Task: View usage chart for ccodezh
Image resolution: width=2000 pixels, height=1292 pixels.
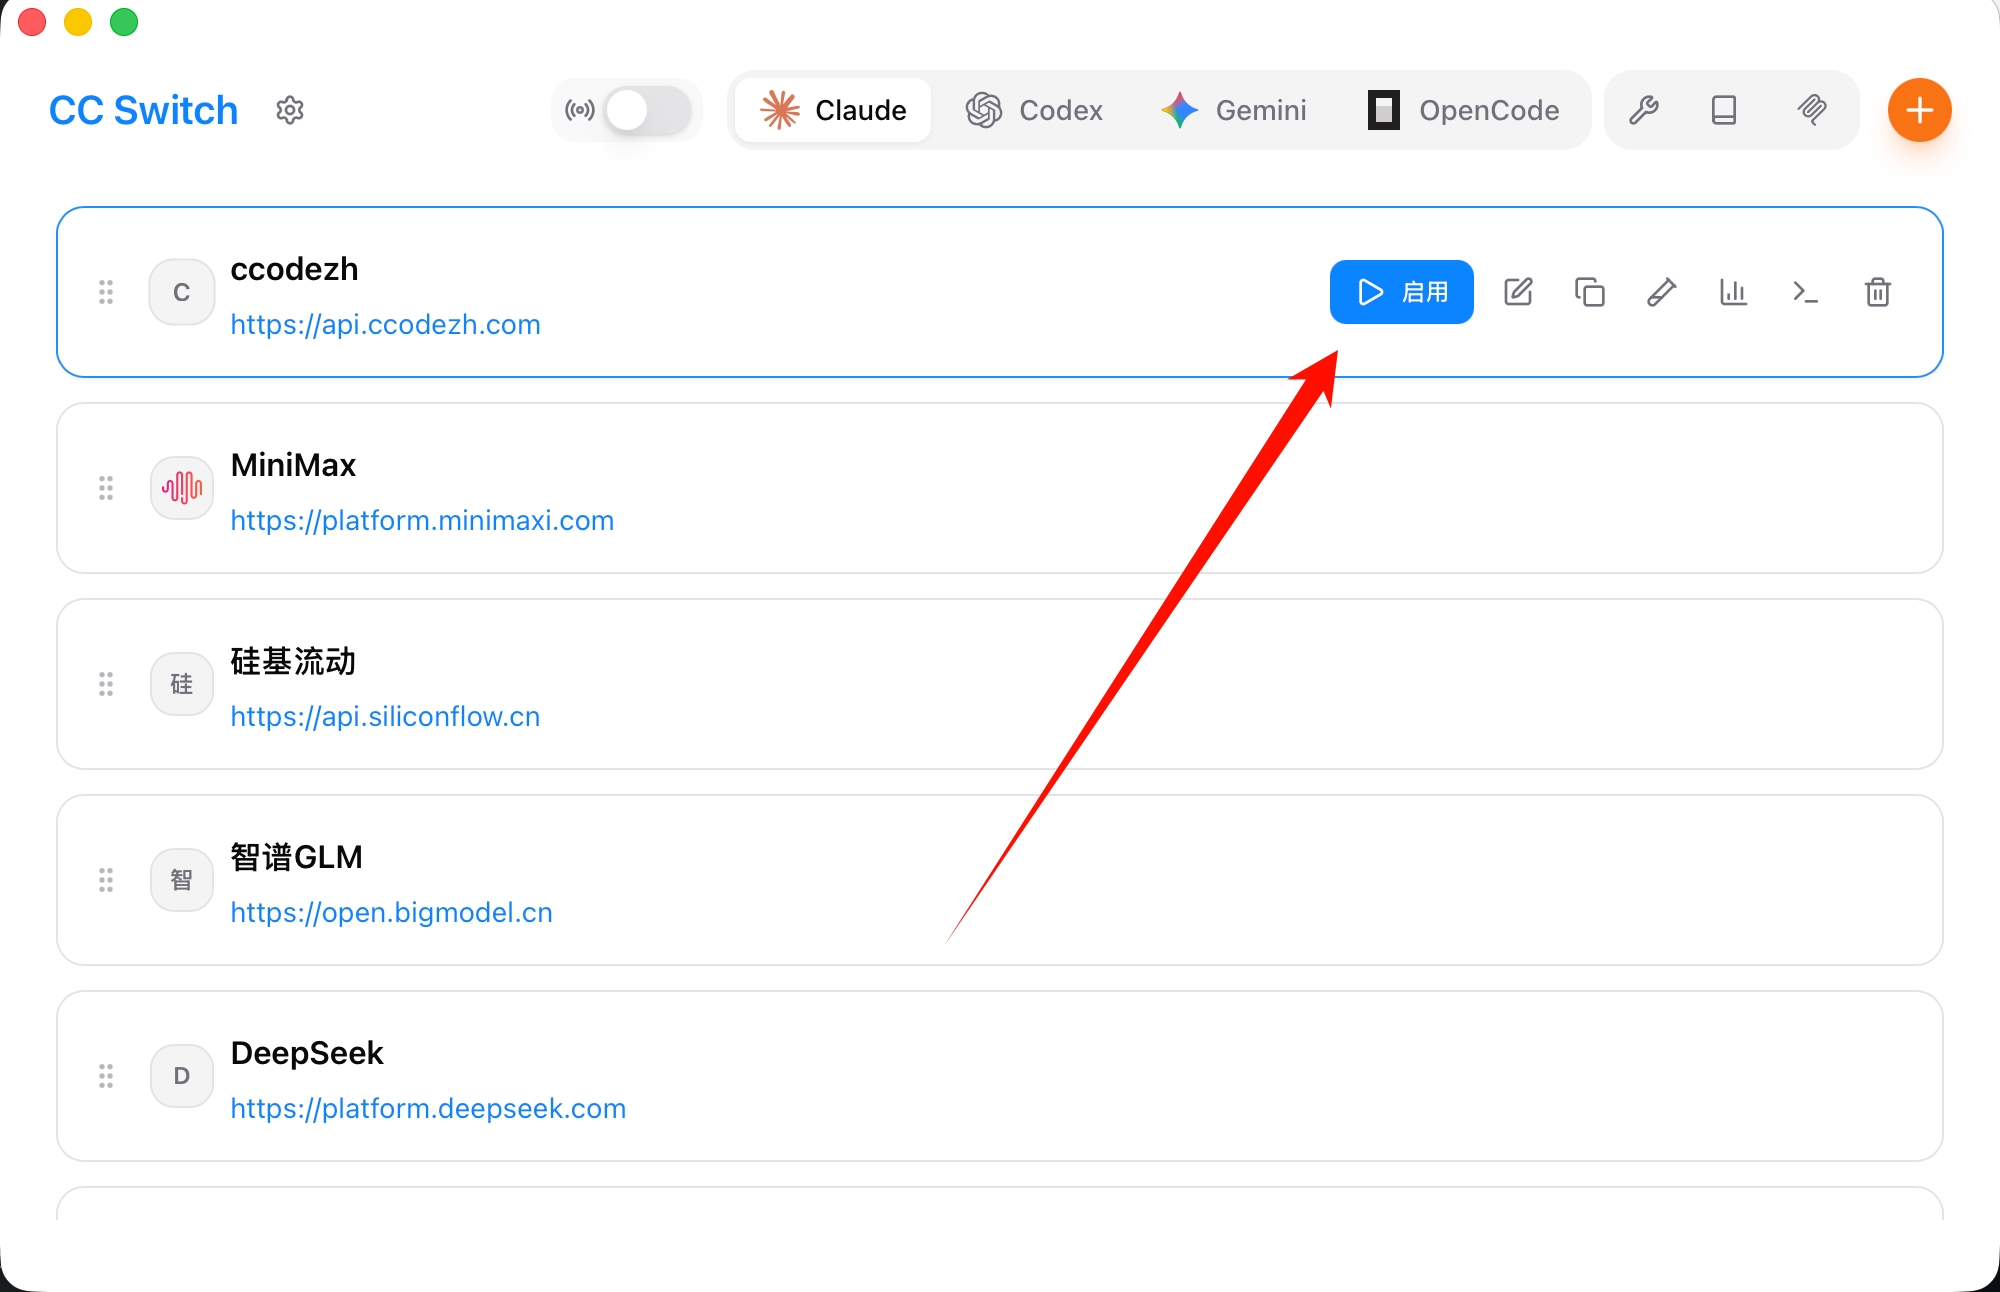Action: pyautogui.click(x=1733, y=292)
